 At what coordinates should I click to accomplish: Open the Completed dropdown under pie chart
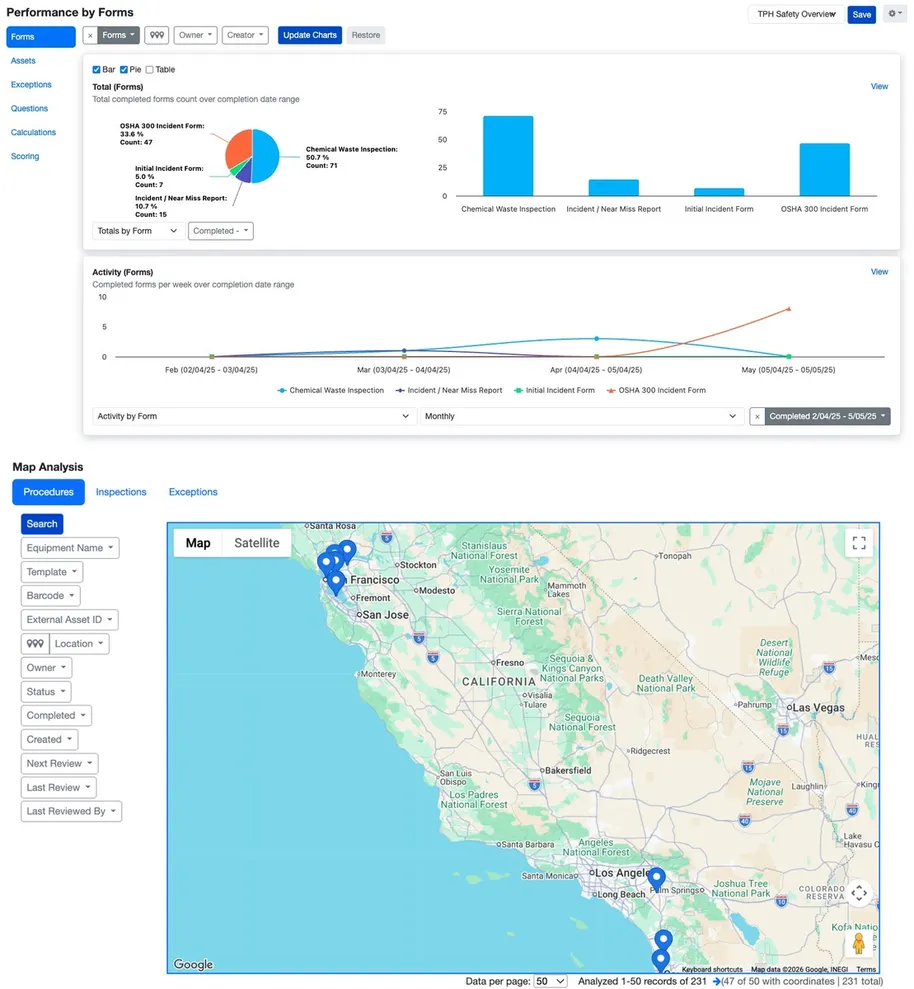(220, 231)
